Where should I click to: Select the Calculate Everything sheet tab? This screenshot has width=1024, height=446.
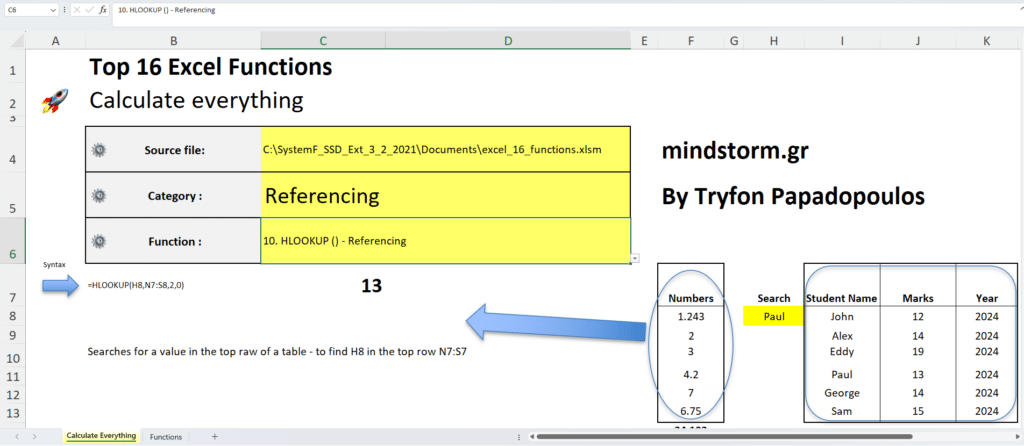(101, 437)
